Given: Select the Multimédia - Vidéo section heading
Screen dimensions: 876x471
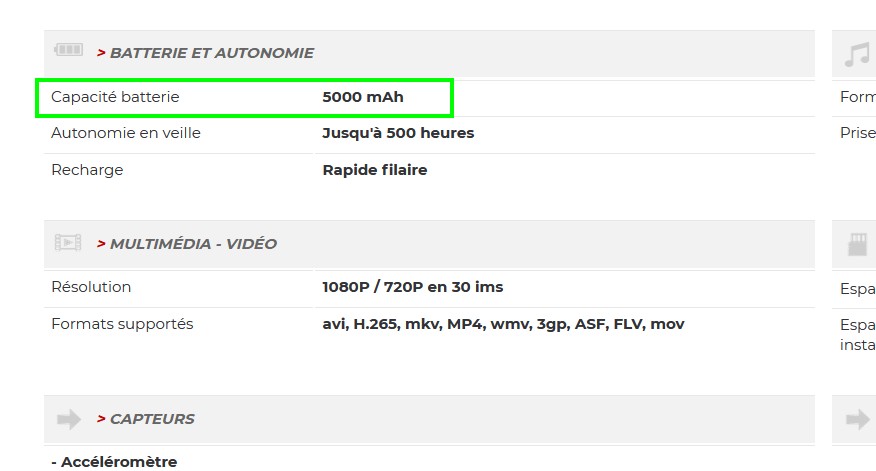Looking at the screenshot, I should [x=193, y=244].
